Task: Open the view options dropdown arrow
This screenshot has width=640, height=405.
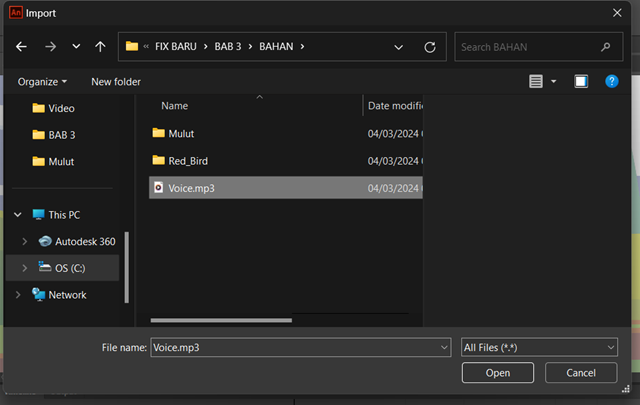Action: [553, 82]
